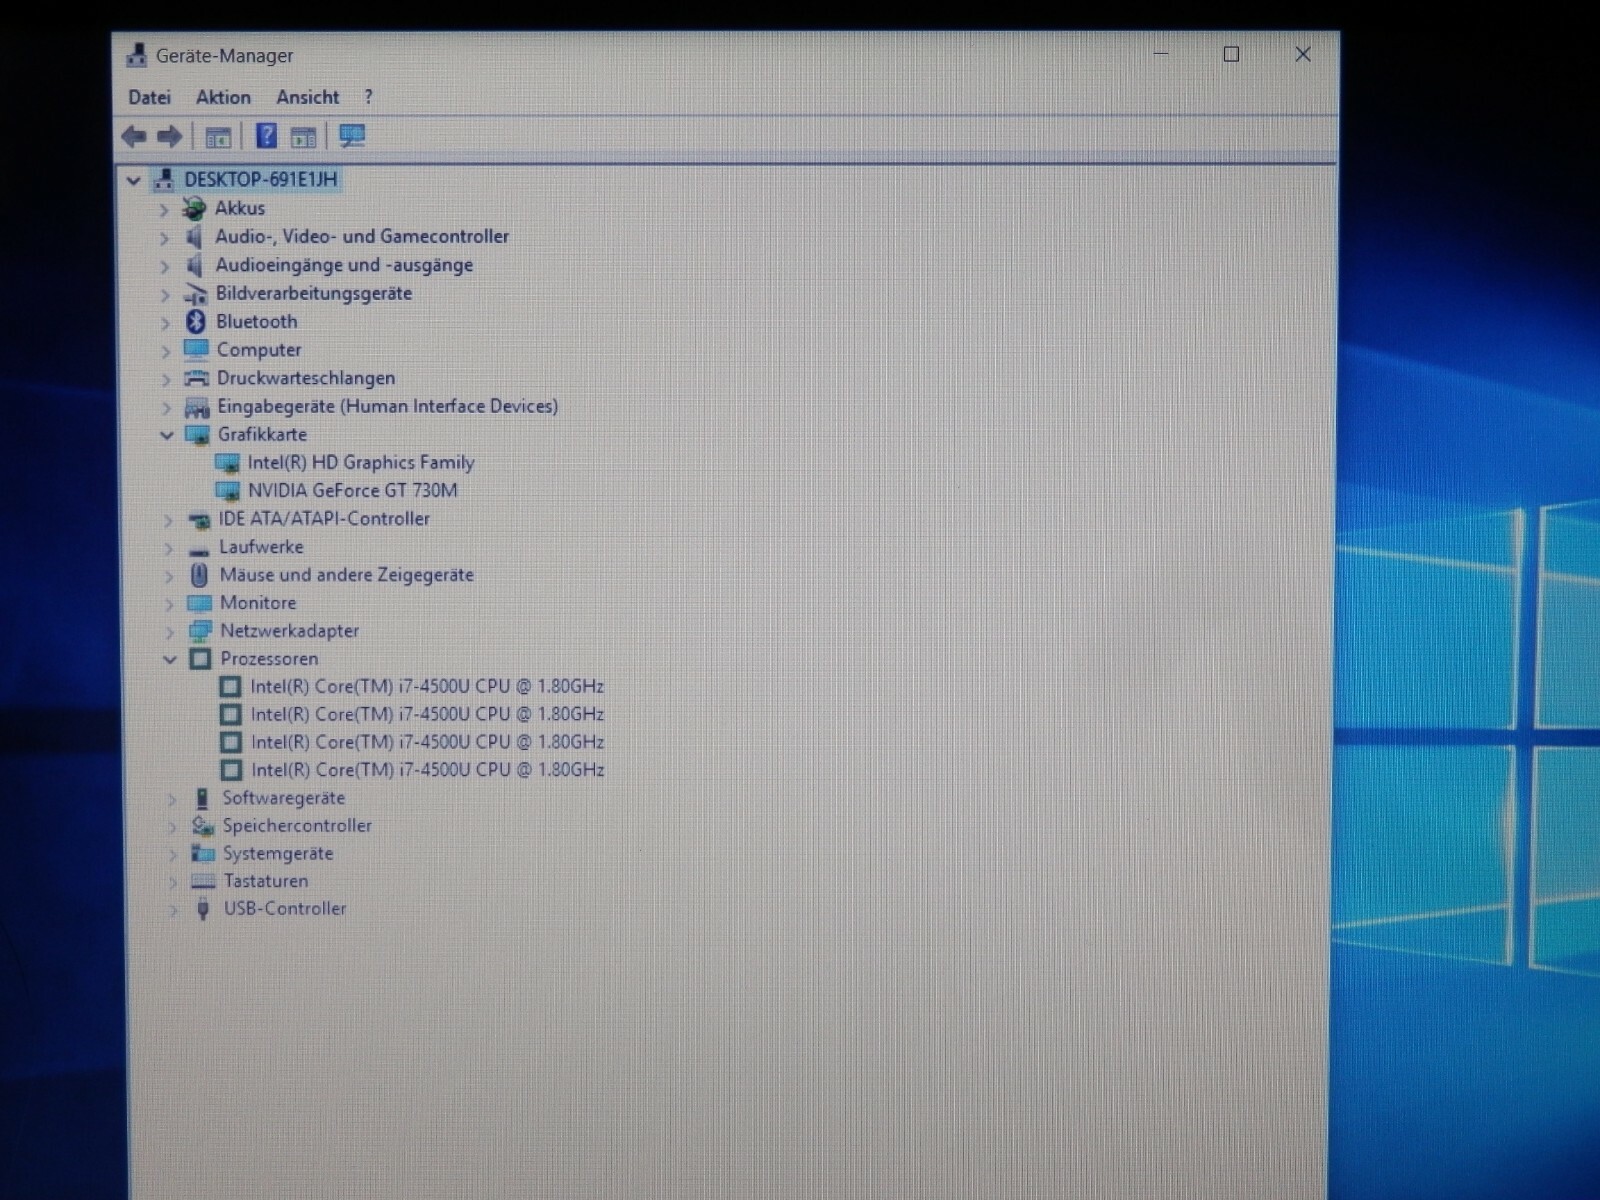Select the first Intel Core i7-4500U processor entry
1600x1200 pixels.
tap(427, 686)
